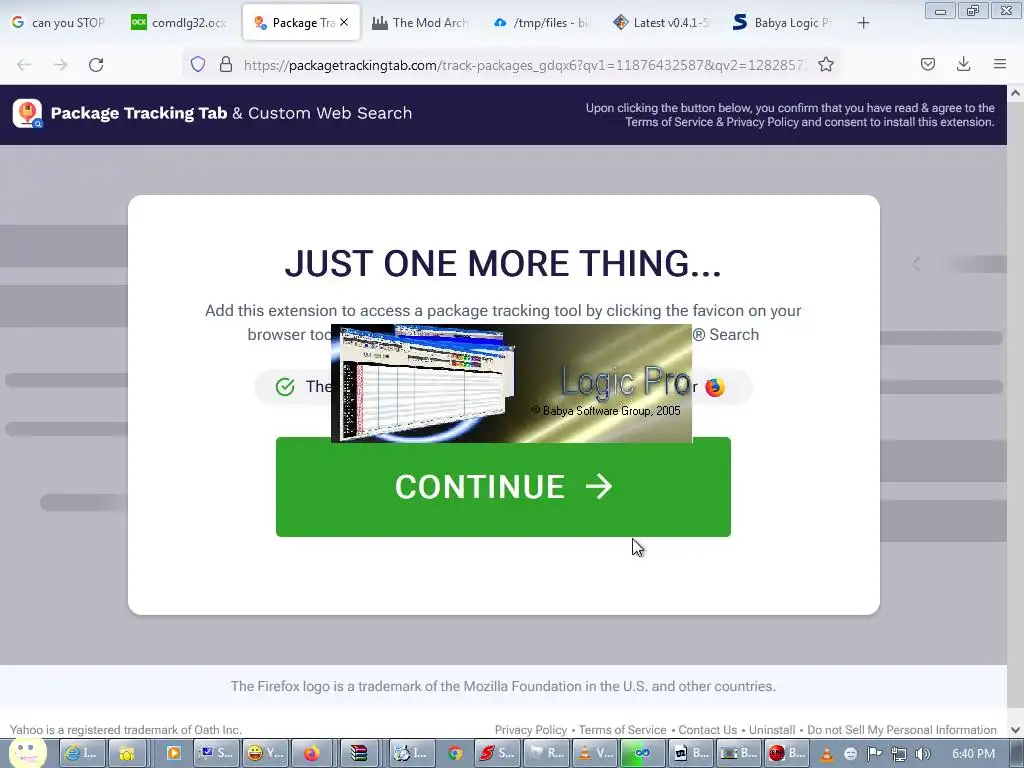Click the VLC cone in system tray

pos(826,754)
